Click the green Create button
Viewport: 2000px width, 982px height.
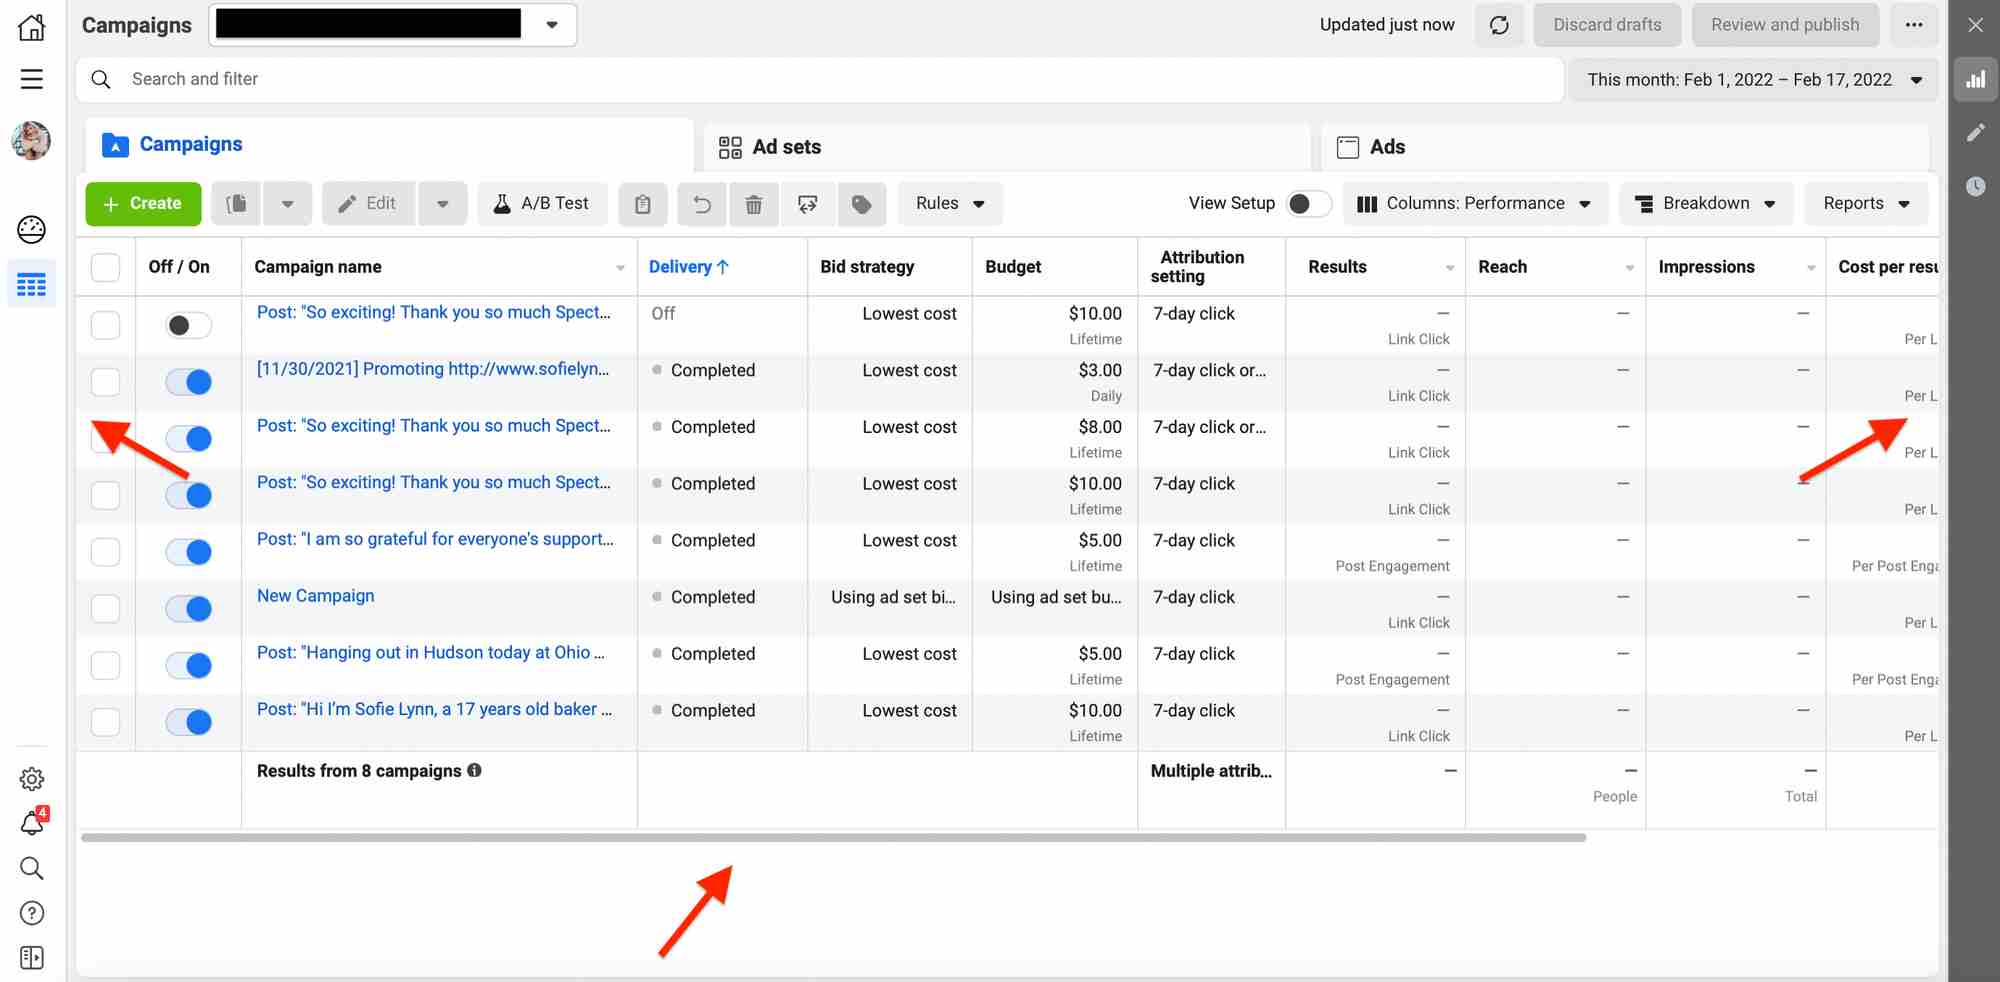coord(143,203)
